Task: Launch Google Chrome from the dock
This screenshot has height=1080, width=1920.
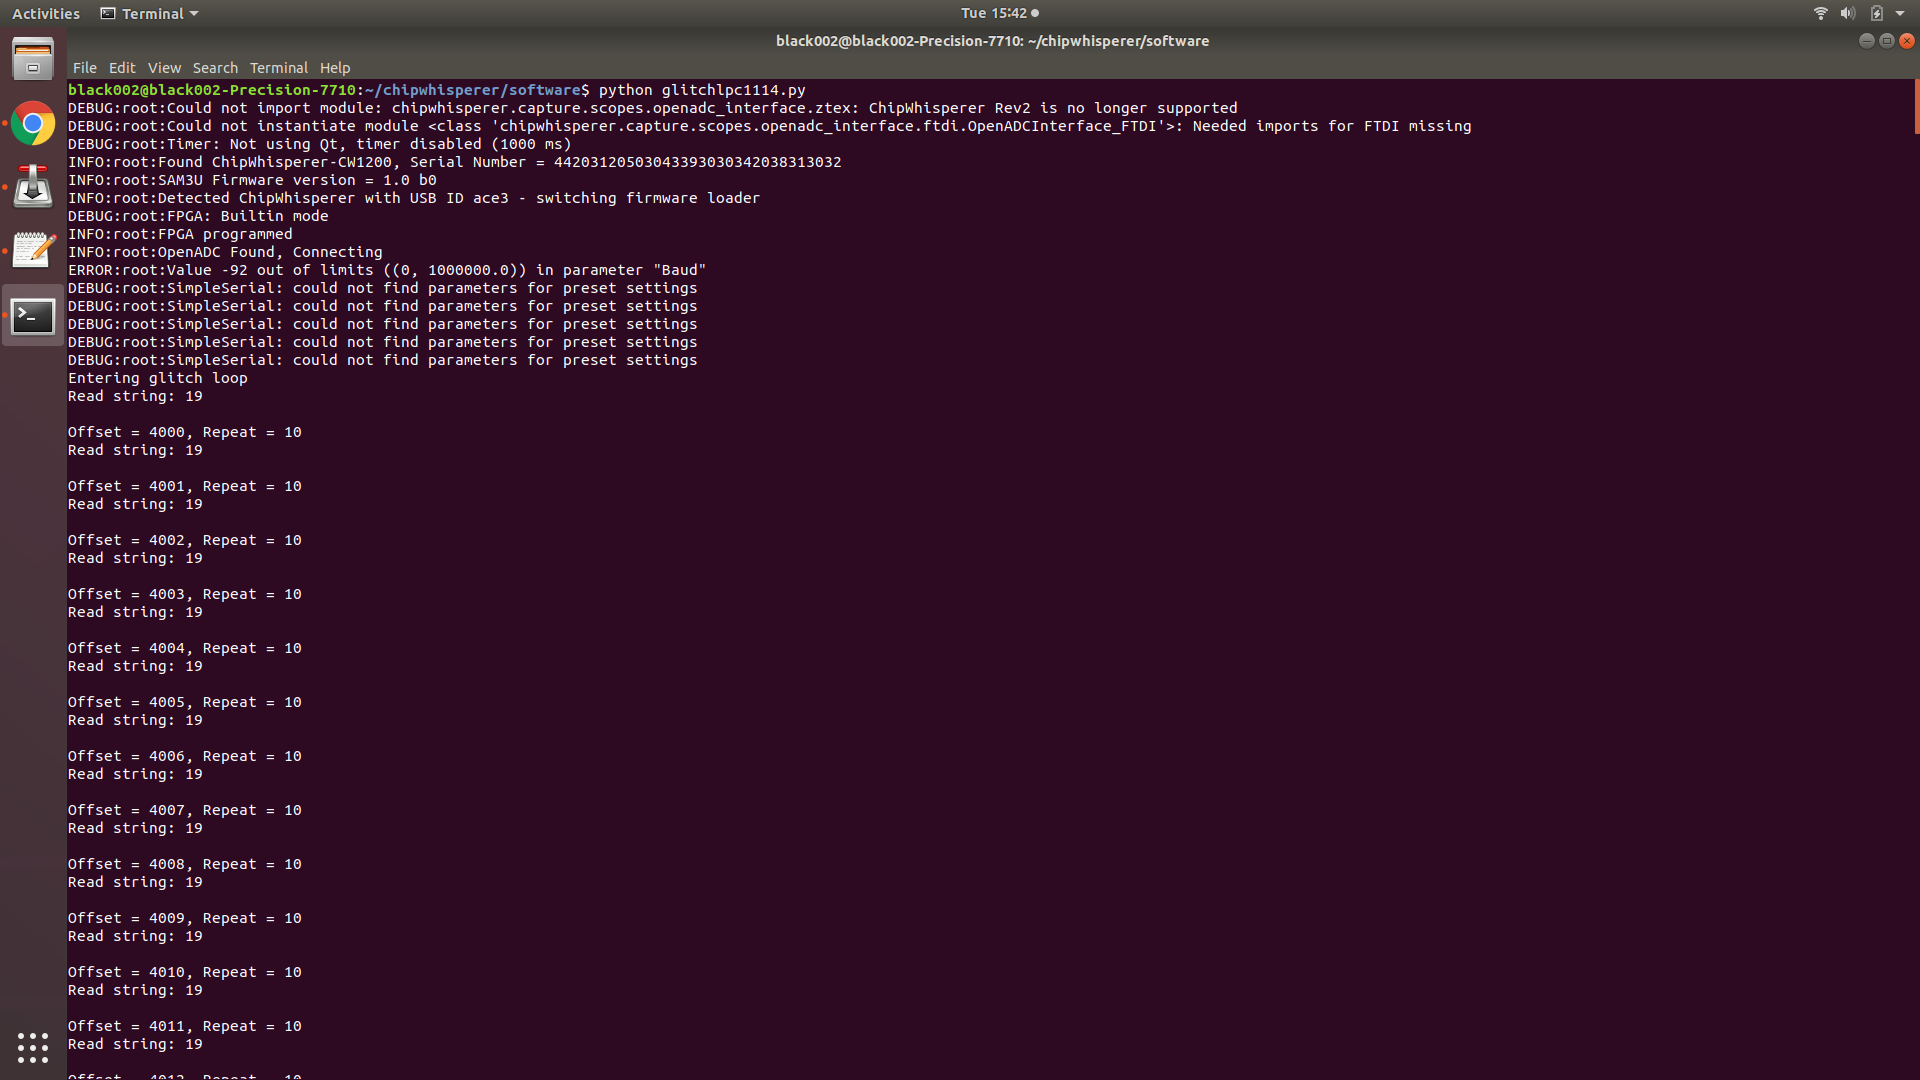Action: click(33, 124)
